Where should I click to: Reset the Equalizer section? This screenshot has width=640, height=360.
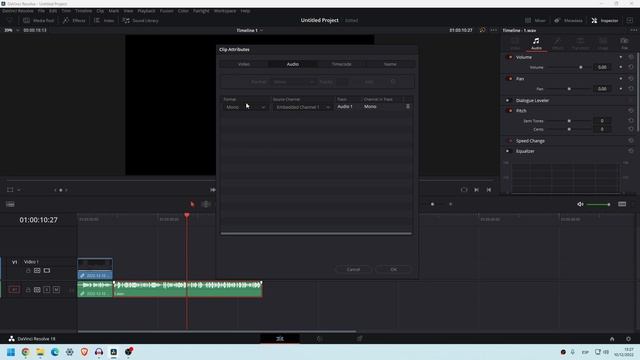coord(631,151)
